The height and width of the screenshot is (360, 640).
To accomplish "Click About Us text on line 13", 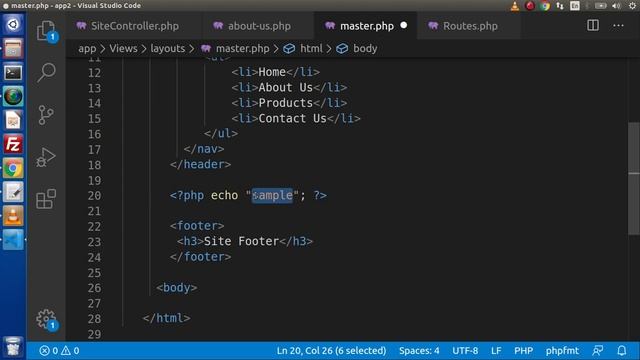I will pyautogui.click(x=285, y=87).
